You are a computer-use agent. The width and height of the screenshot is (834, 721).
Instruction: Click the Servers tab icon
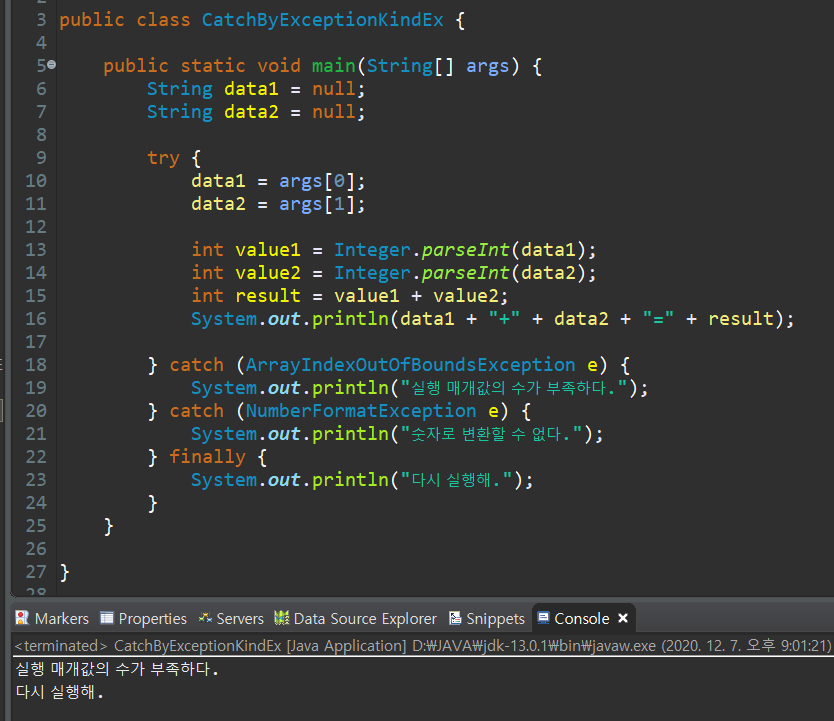tap(205, 617)
